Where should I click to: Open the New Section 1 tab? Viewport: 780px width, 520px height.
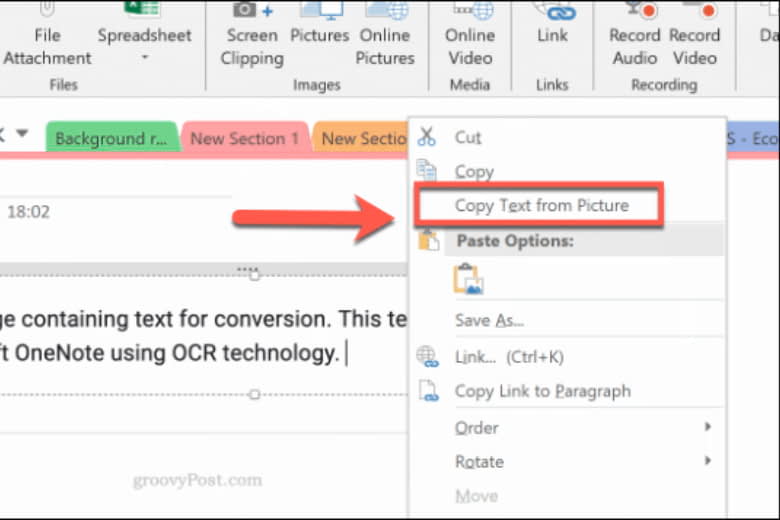(x=244, y=139)
